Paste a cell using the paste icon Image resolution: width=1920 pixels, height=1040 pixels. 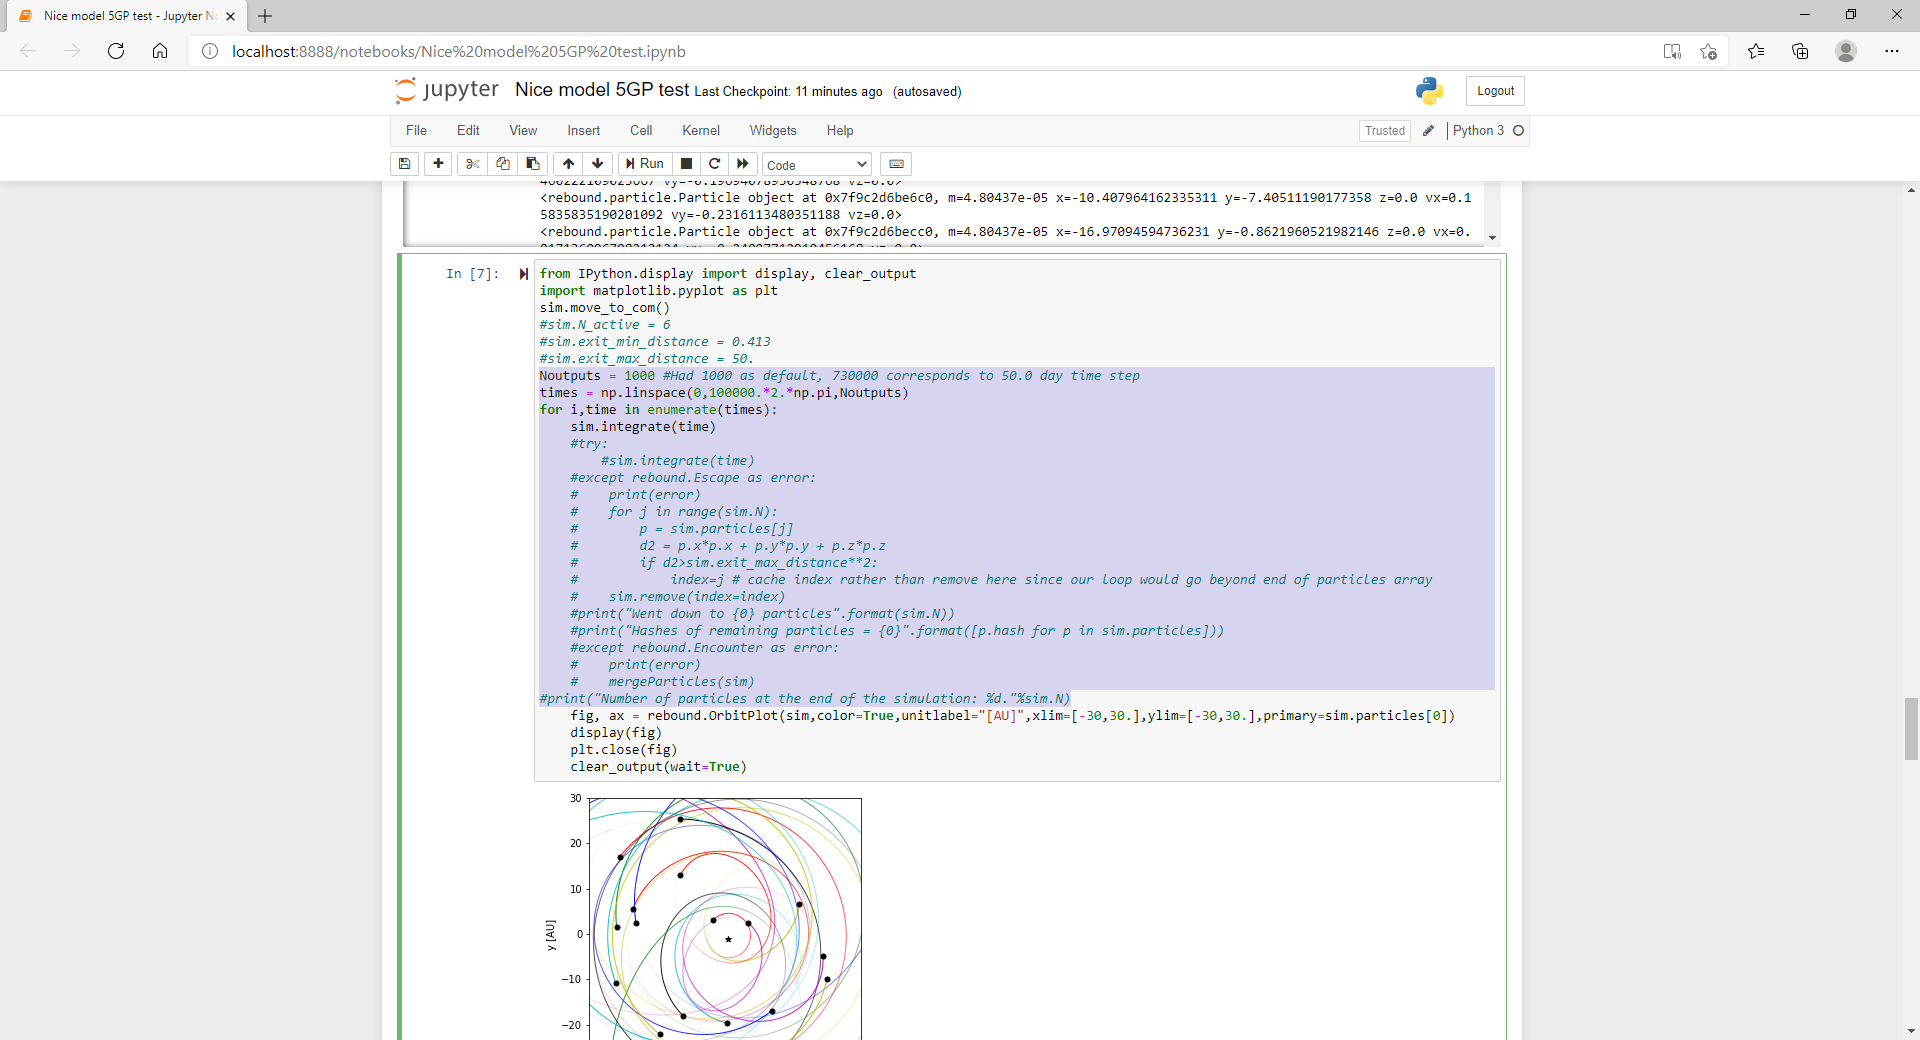tap(532, 164)
